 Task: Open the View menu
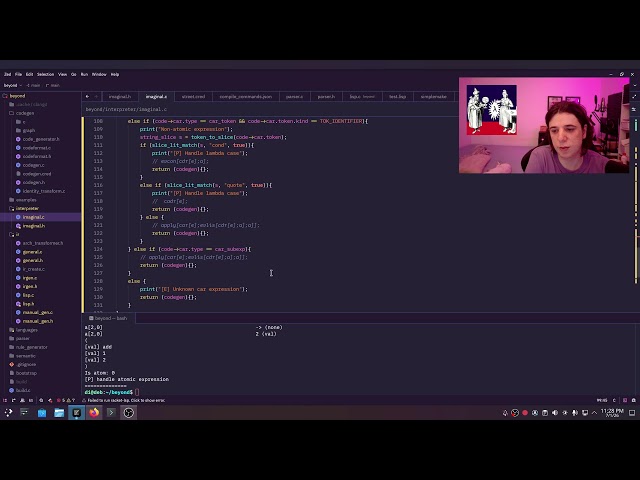62,74
